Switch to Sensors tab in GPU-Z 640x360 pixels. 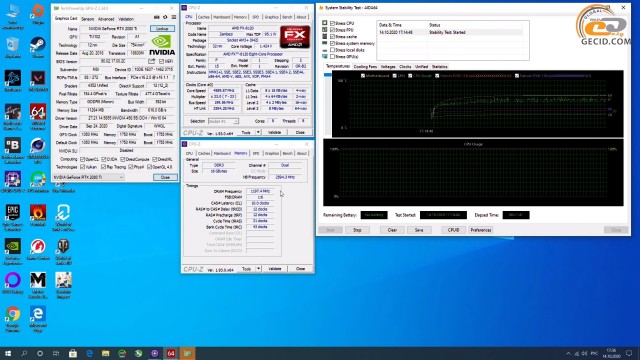(x=87, y=19)
